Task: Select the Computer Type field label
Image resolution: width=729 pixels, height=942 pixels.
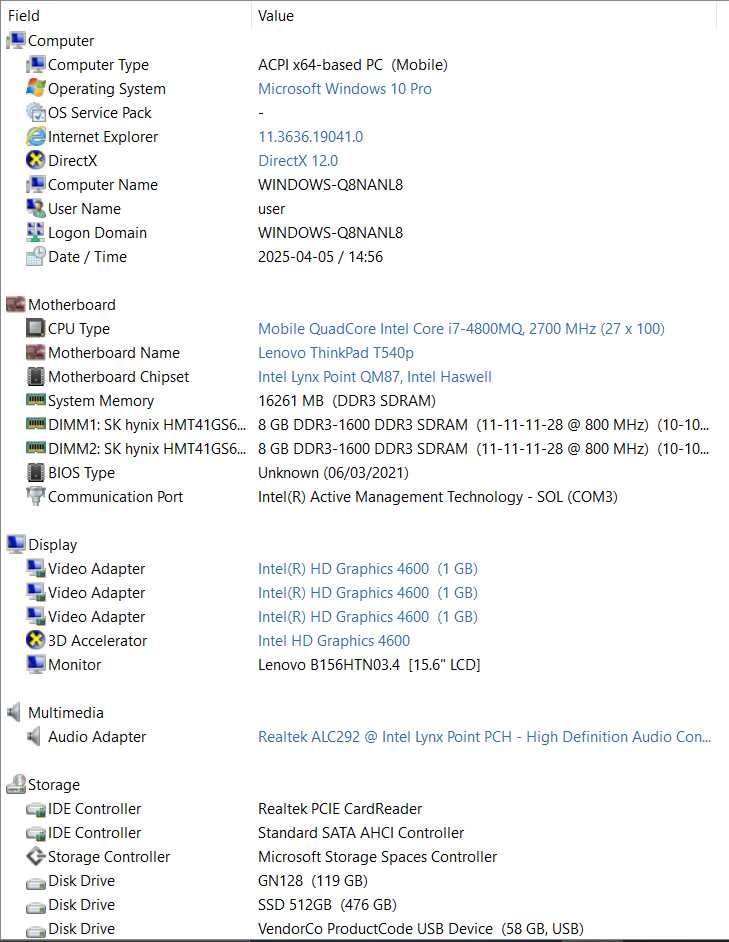Action: [x=98, y=64]
